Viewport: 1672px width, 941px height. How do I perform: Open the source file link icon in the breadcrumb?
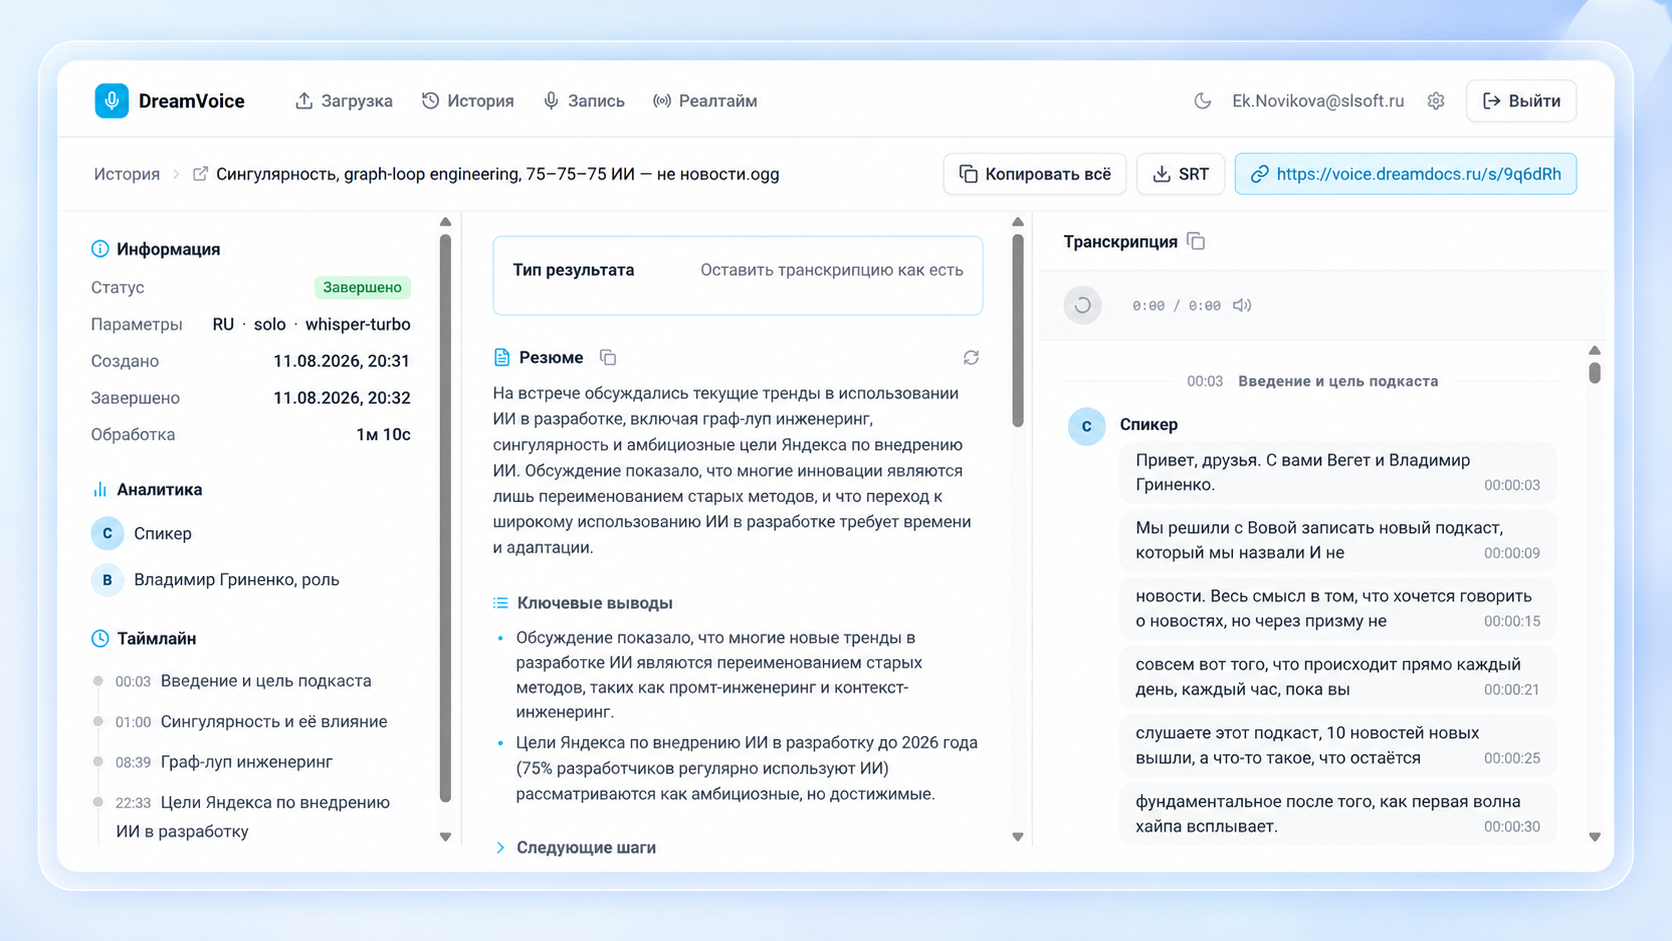(x=200, y=174)
